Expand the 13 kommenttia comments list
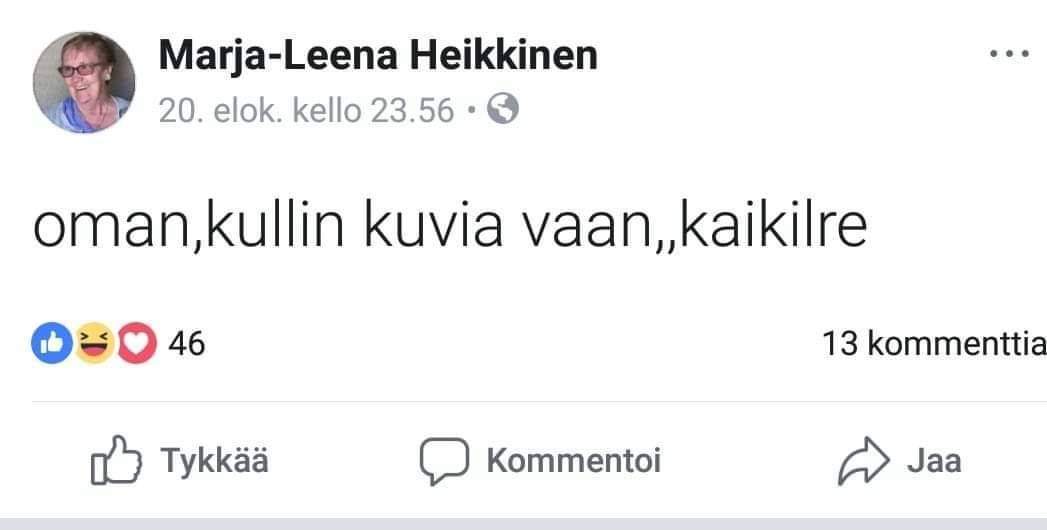 pos(933,345)
